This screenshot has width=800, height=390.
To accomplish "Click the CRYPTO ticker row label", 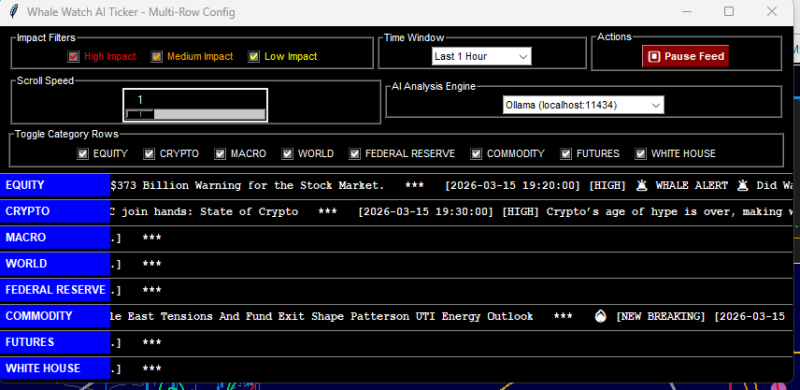I will [55, 211].
